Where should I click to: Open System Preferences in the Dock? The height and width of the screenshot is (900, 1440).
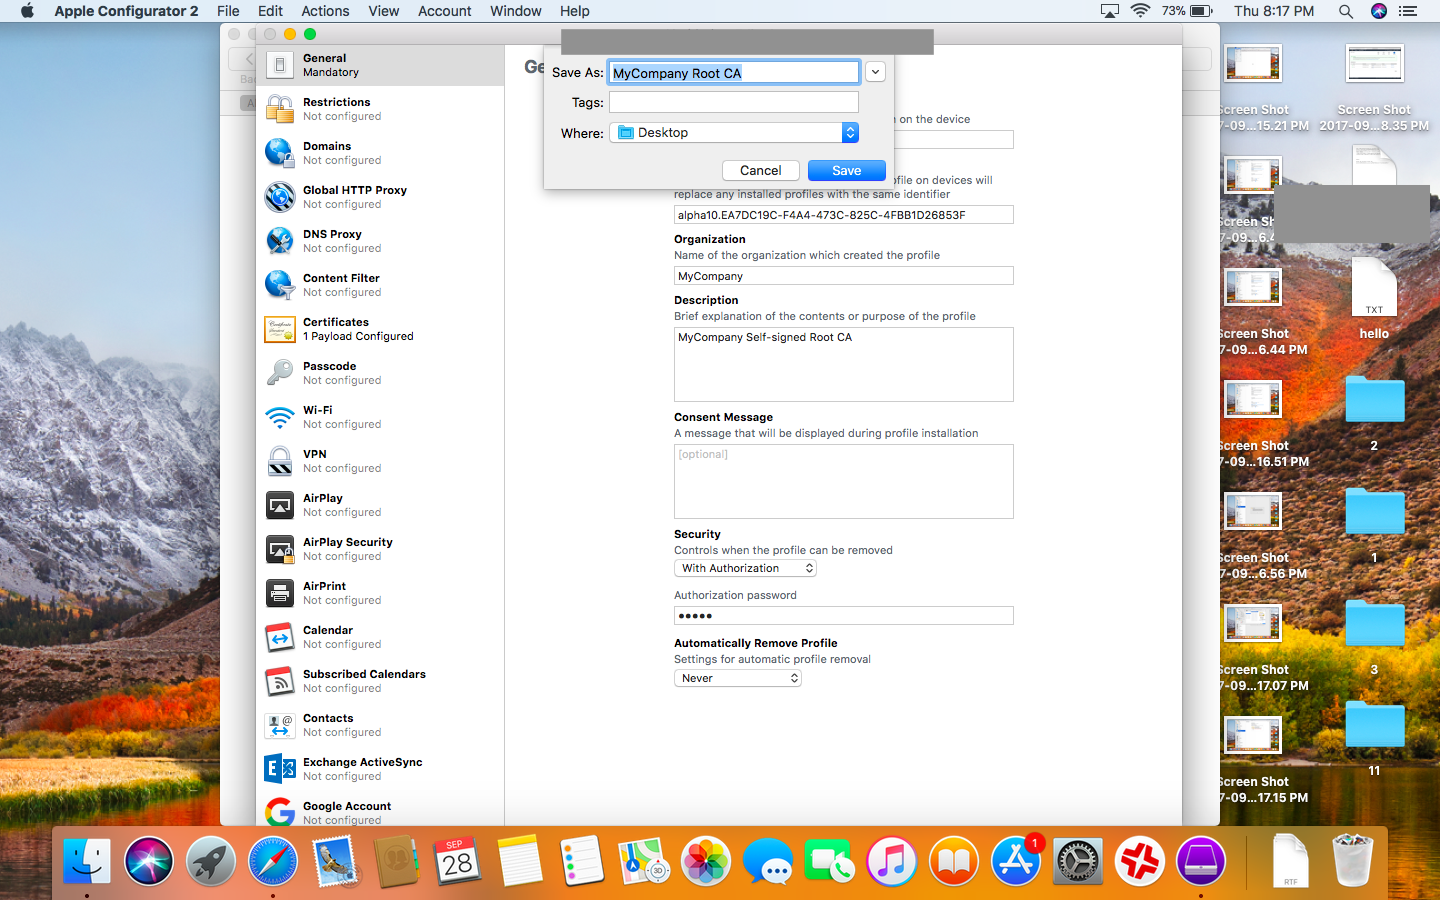[x=1078, y=861]
